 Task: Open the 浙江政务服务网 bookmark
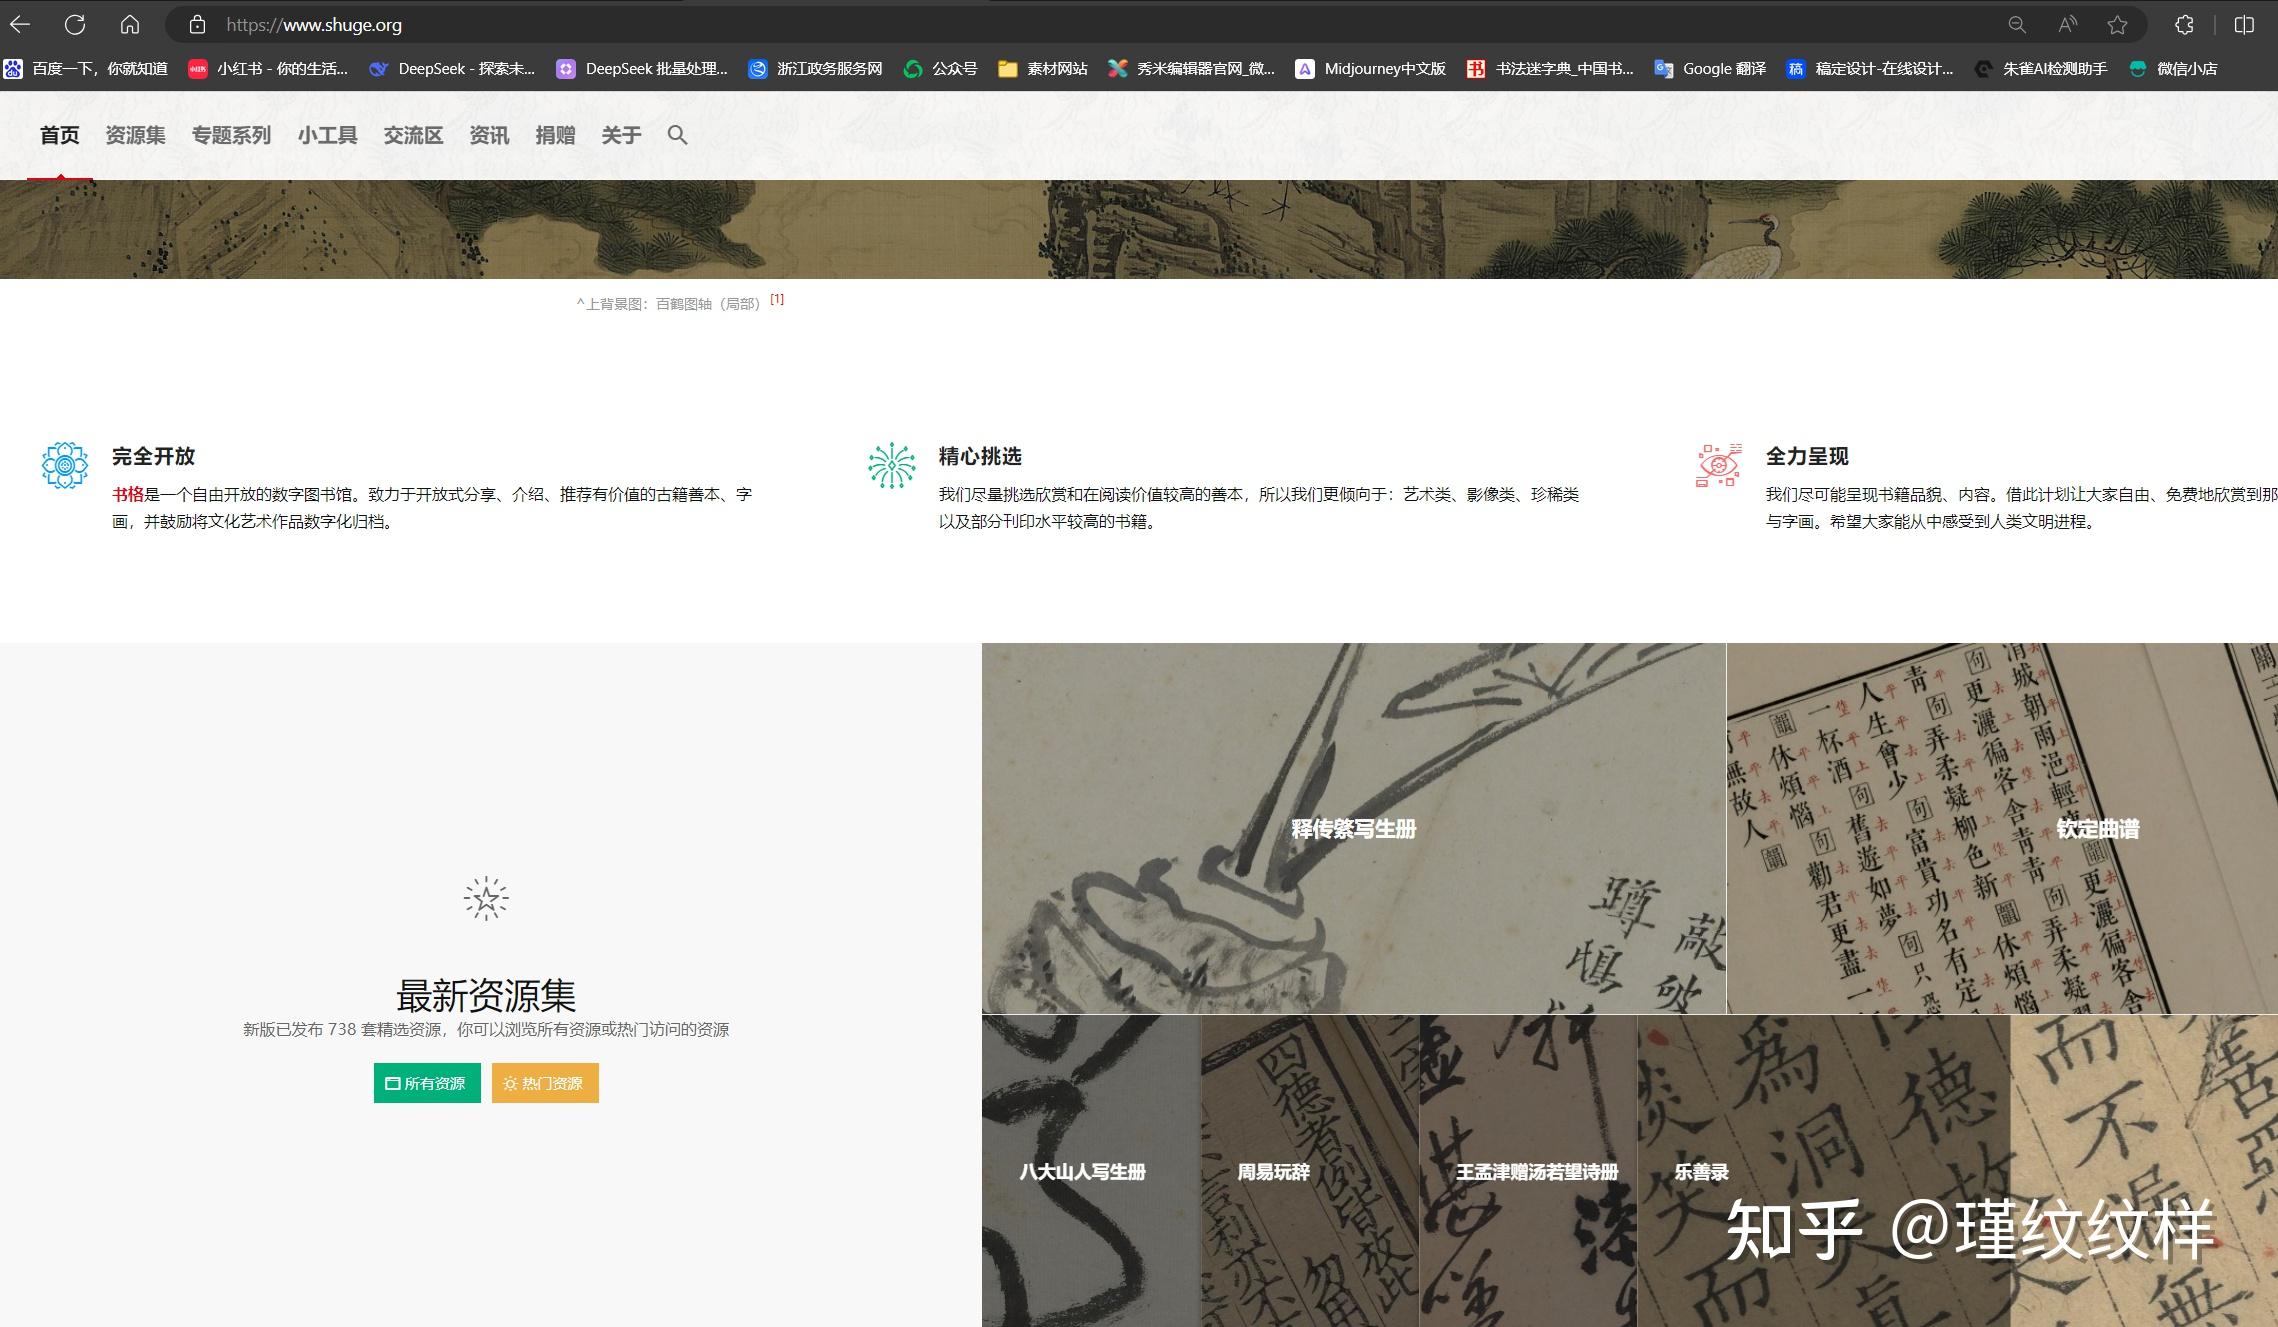click(x=816, y=68)
